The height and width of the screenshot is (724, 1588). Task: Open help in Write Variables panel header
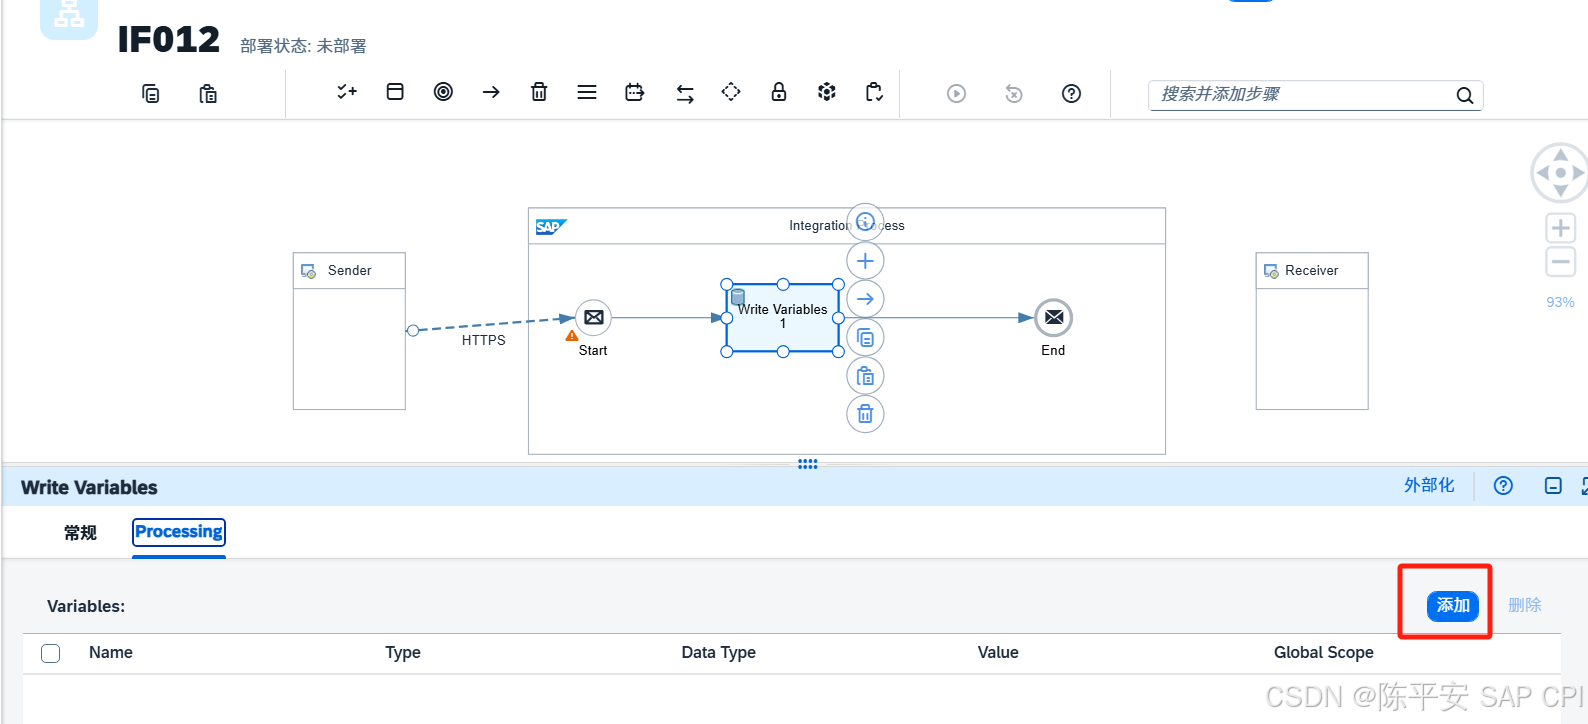(x=1503, y=485)
